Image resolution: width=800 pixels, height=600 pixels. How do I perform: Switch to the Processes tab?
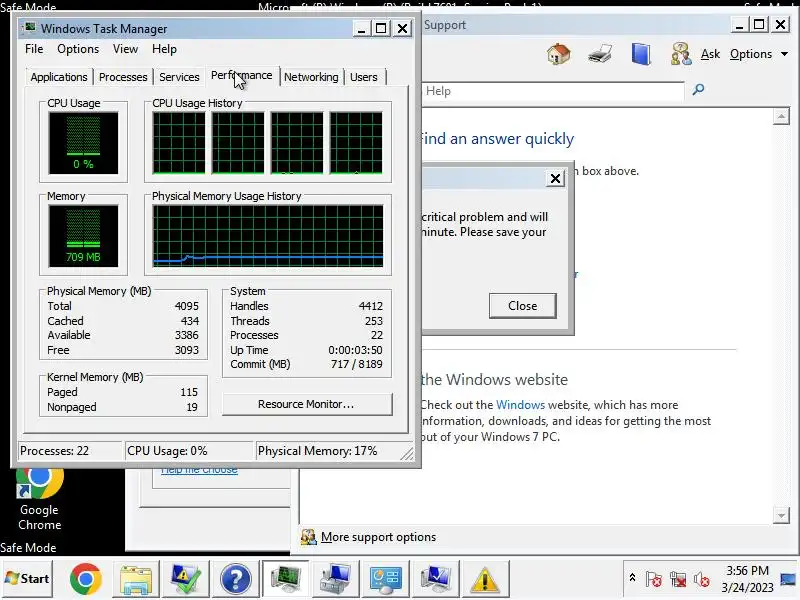(x=123, y=77)
